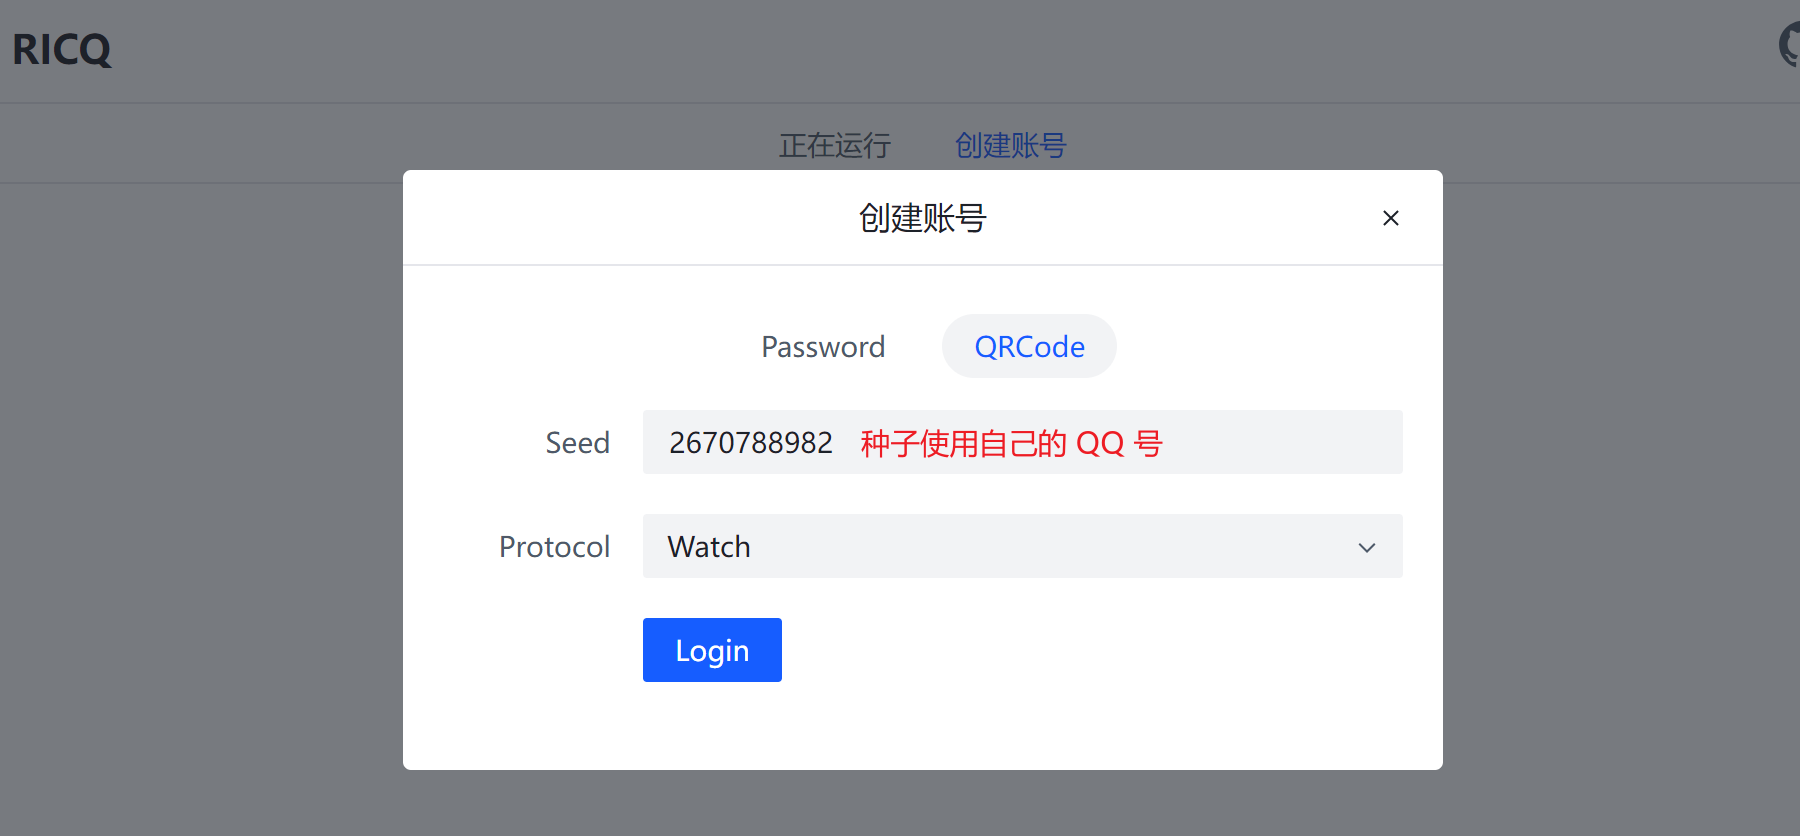Open the 正在运行 tab in the background page
1800x836 pixels.
click(x=835, y=146)
